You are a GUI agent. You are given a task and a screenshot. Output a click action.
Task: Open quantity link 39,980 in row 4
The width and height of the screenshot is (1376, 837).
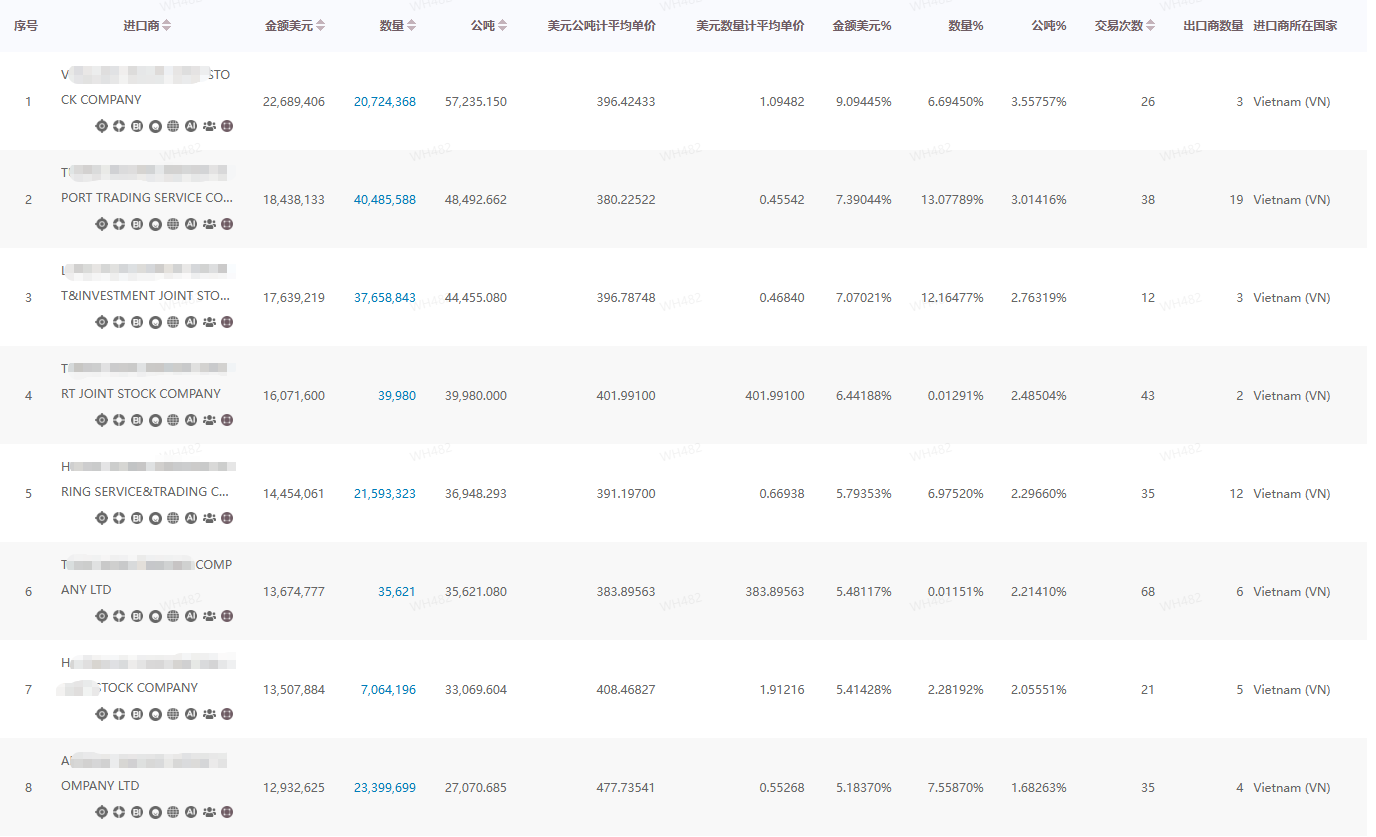tap(396, 396)
